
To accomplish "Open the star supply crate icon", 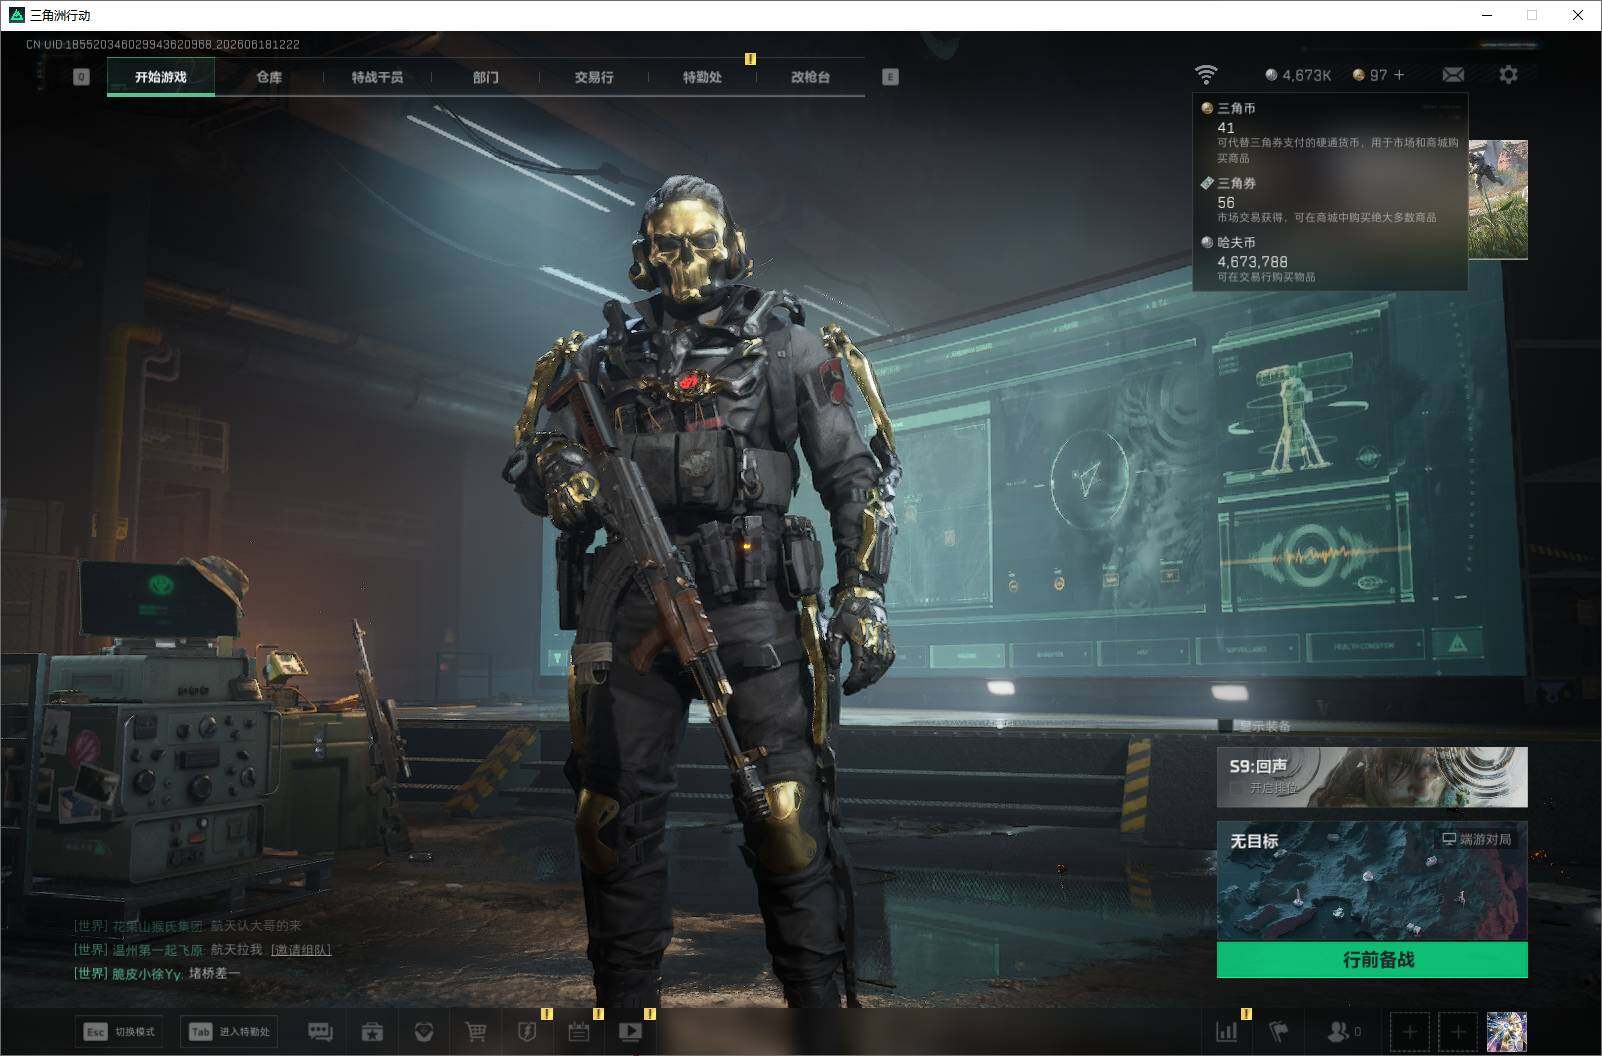I will (372, 1031).
